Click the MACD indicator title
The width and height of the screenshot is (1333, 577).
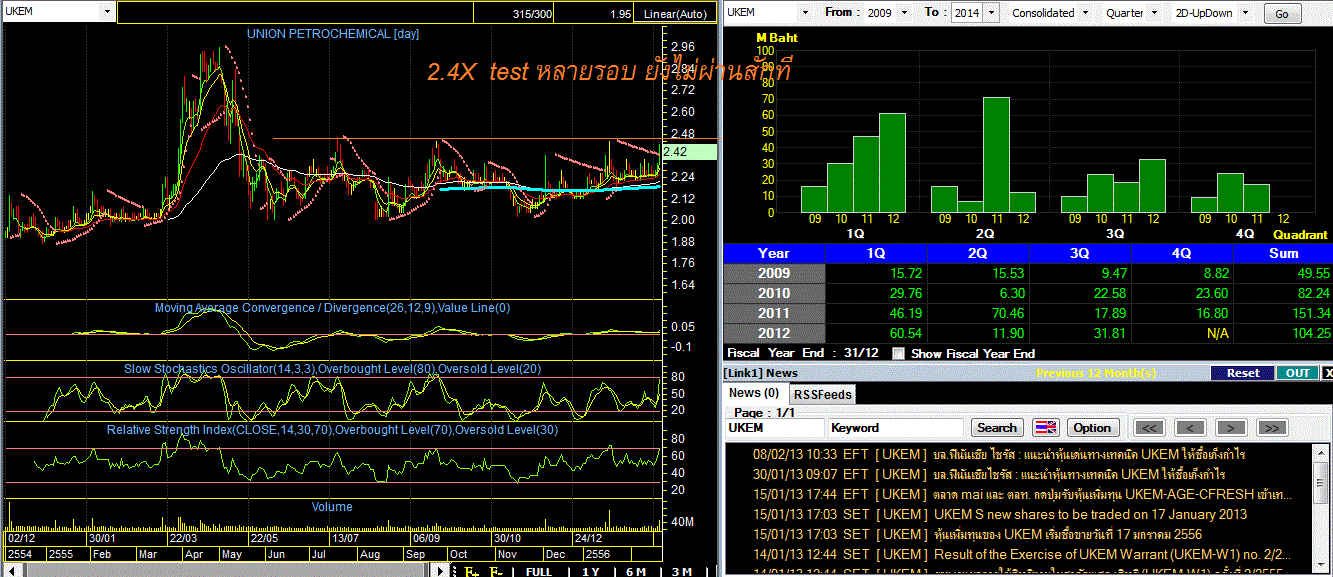coord(332,308)
